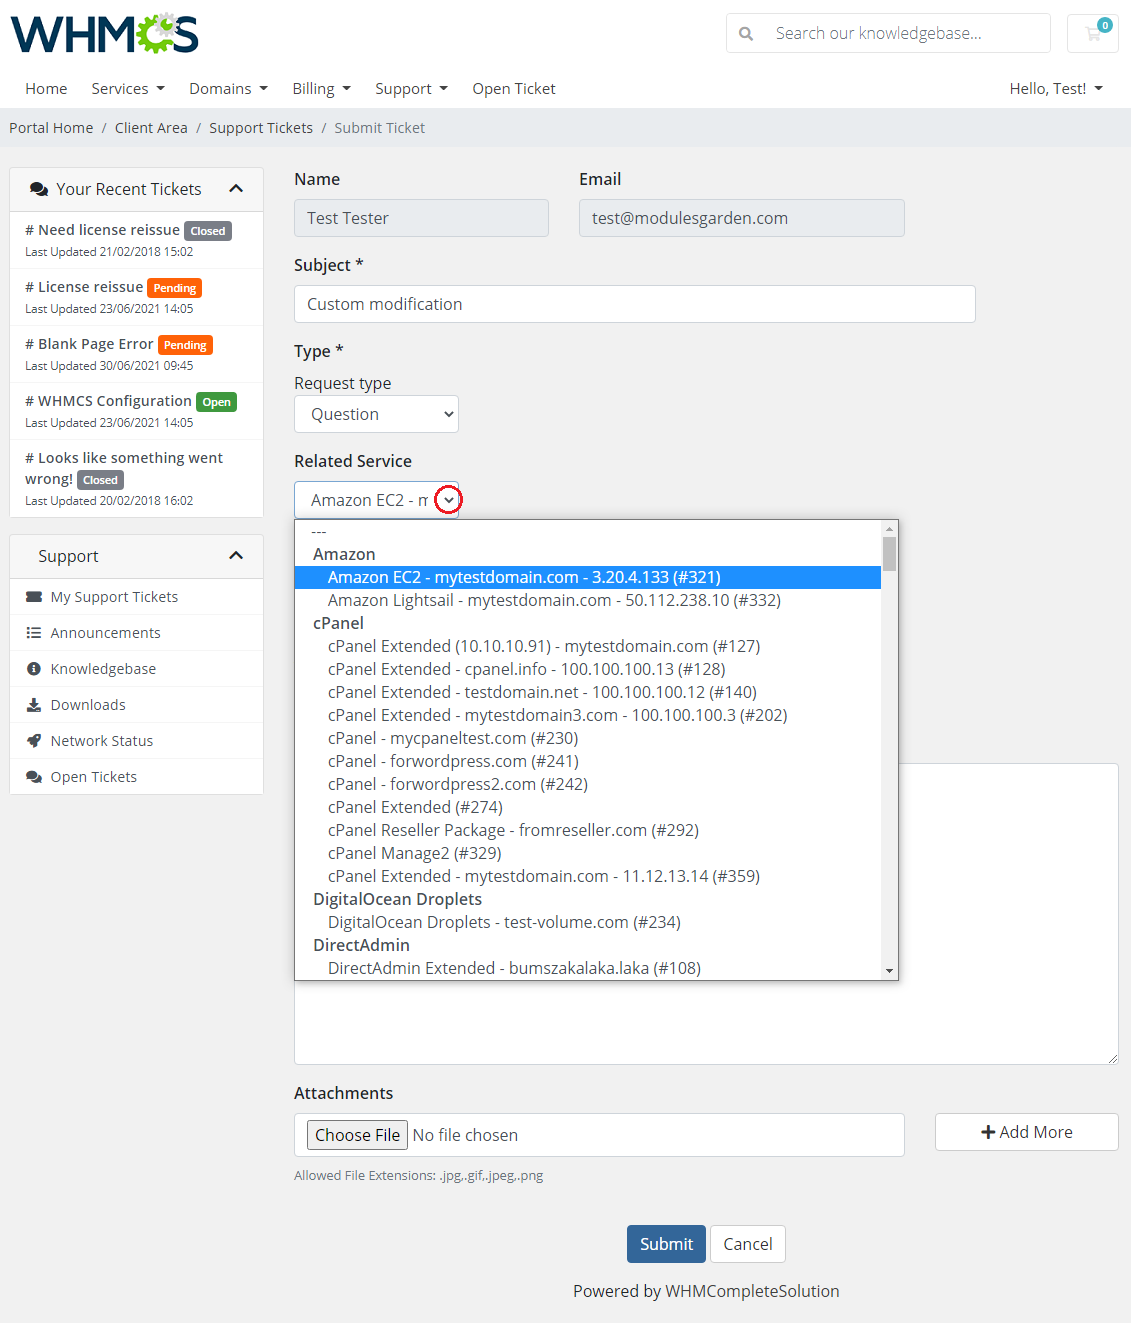Screen dimensions: 1131x1323
Task: Click the dropdown list scrollbar thumb
Action: tap(889, 554)
